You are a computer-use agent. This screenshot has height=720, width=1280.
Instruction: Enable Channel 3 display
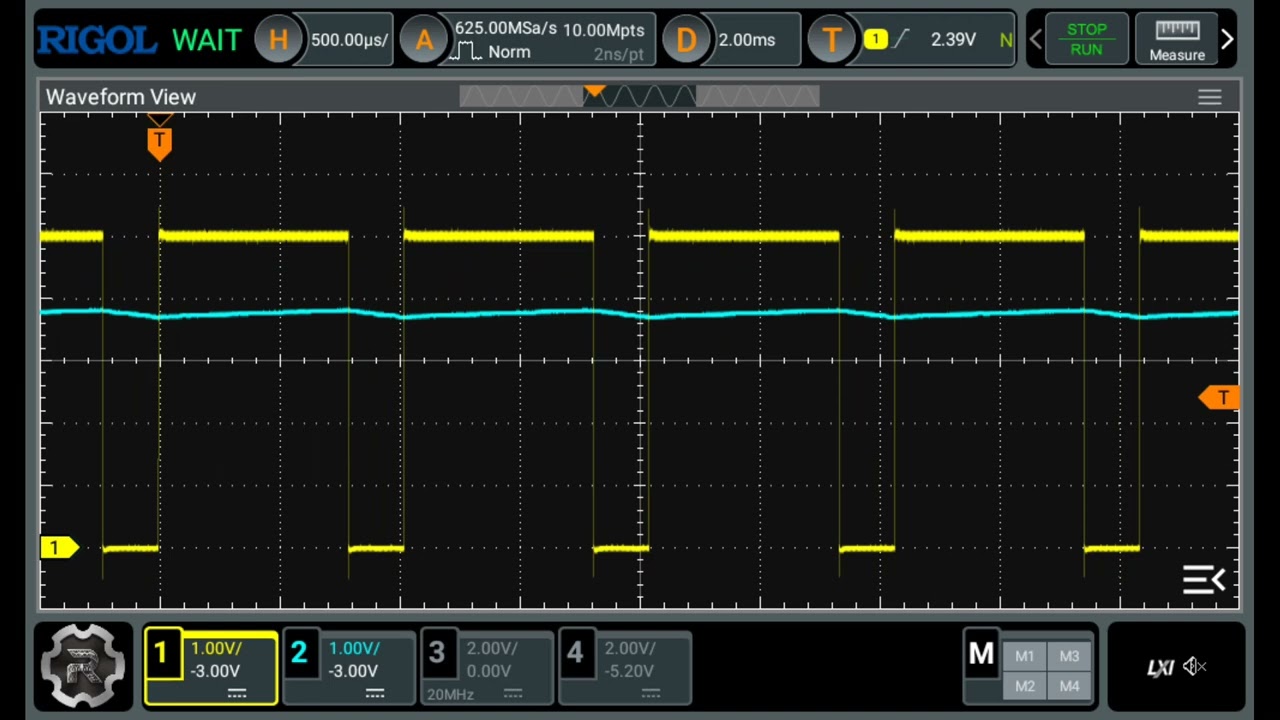click(485, 665)
